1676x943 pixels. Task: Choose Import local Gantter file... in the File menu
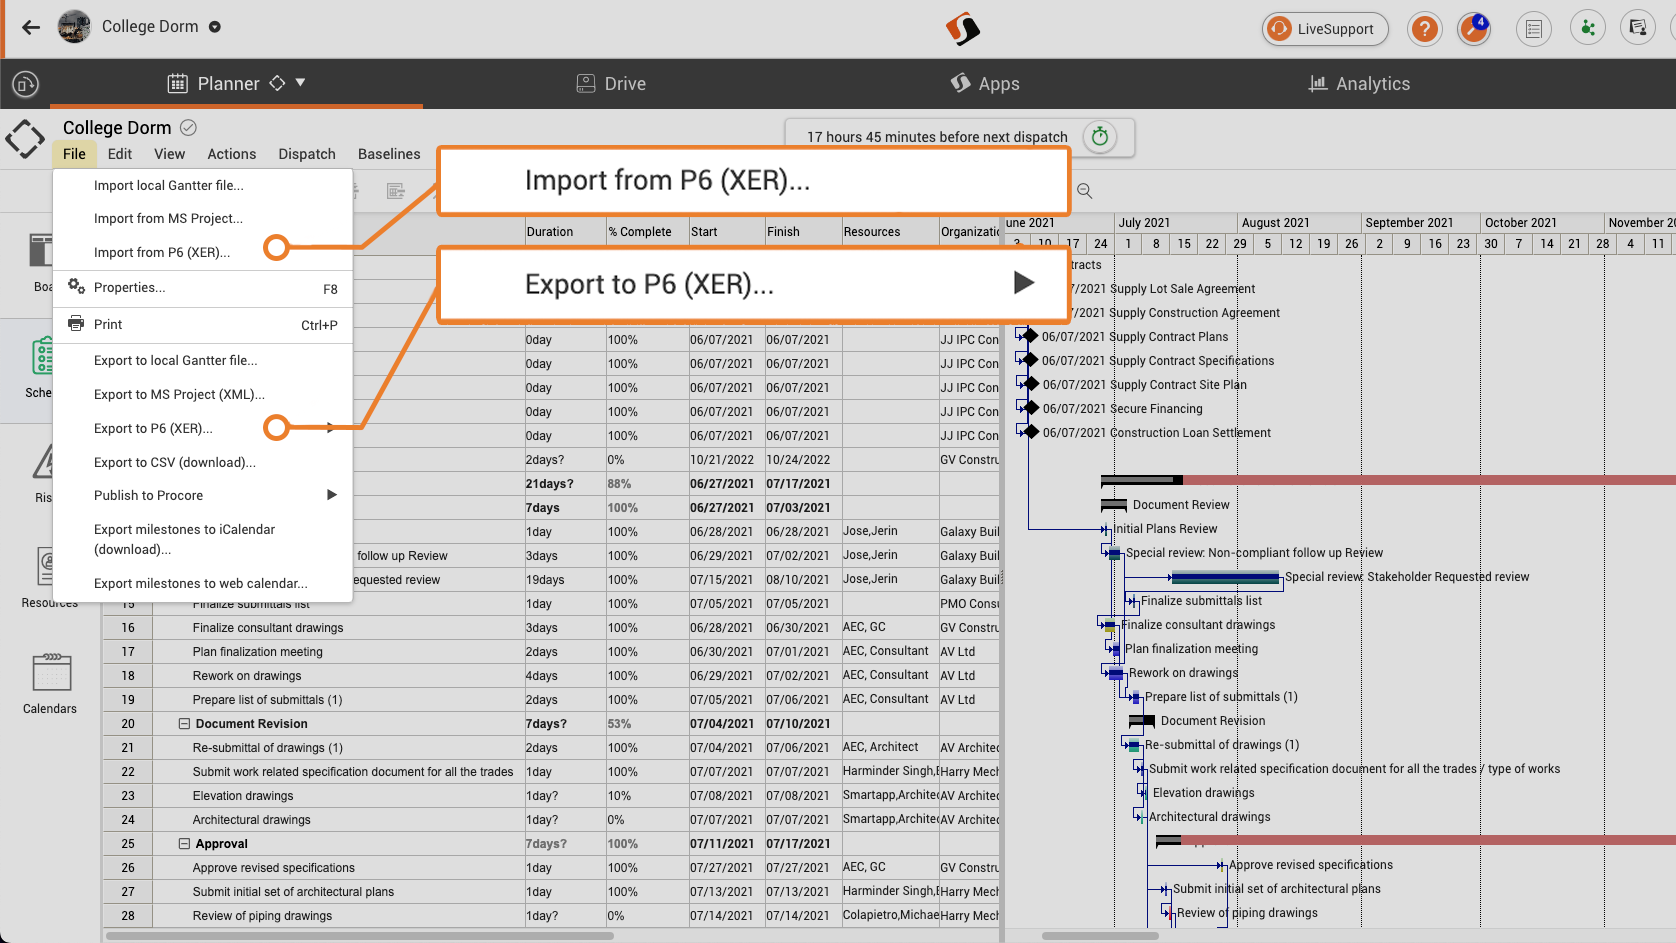tap(202, 185)
